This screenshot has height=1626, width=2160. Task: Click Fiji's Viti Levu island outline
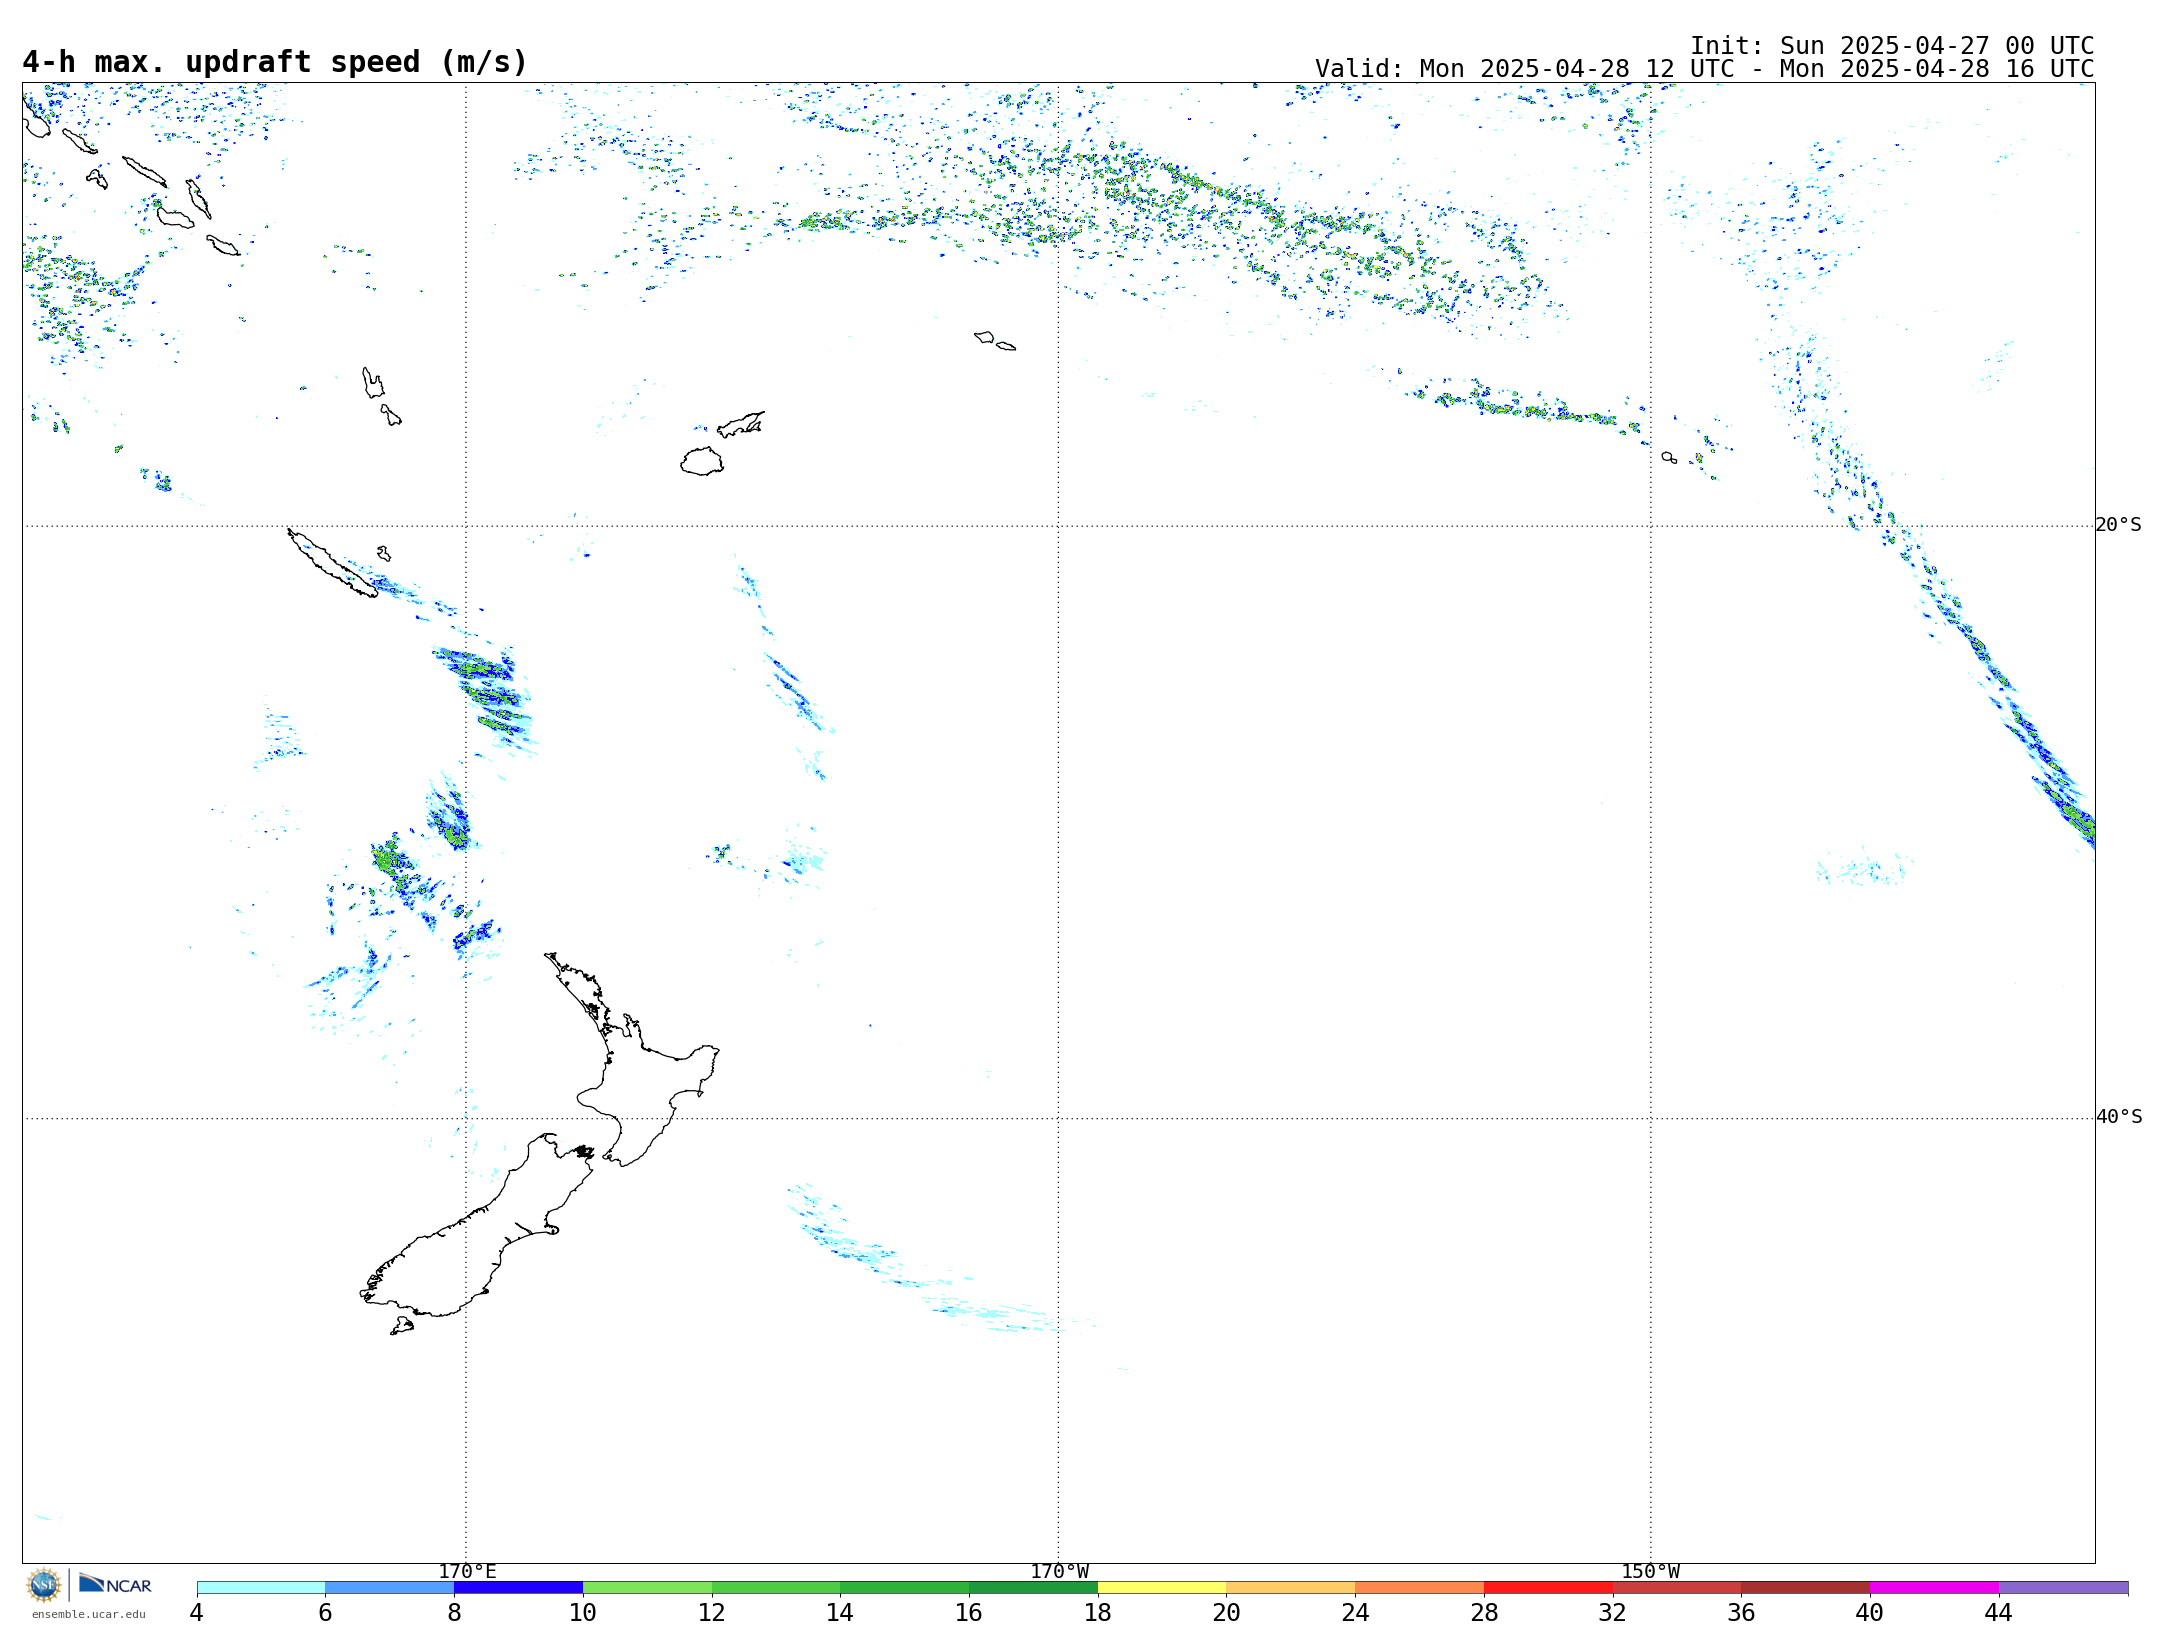[x=702, y=461]
